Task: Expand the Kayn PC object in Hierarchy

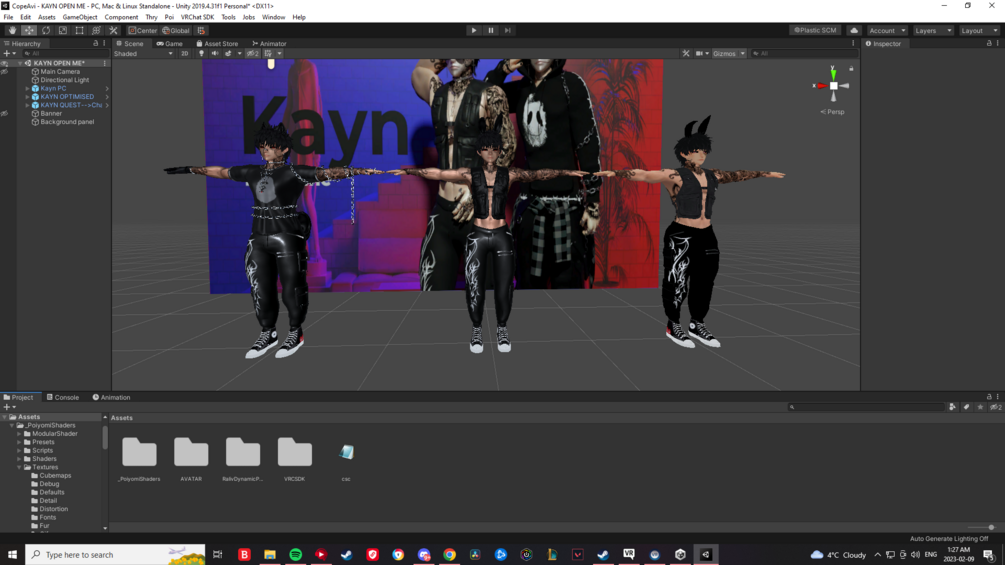Action: tap(27, 88)
